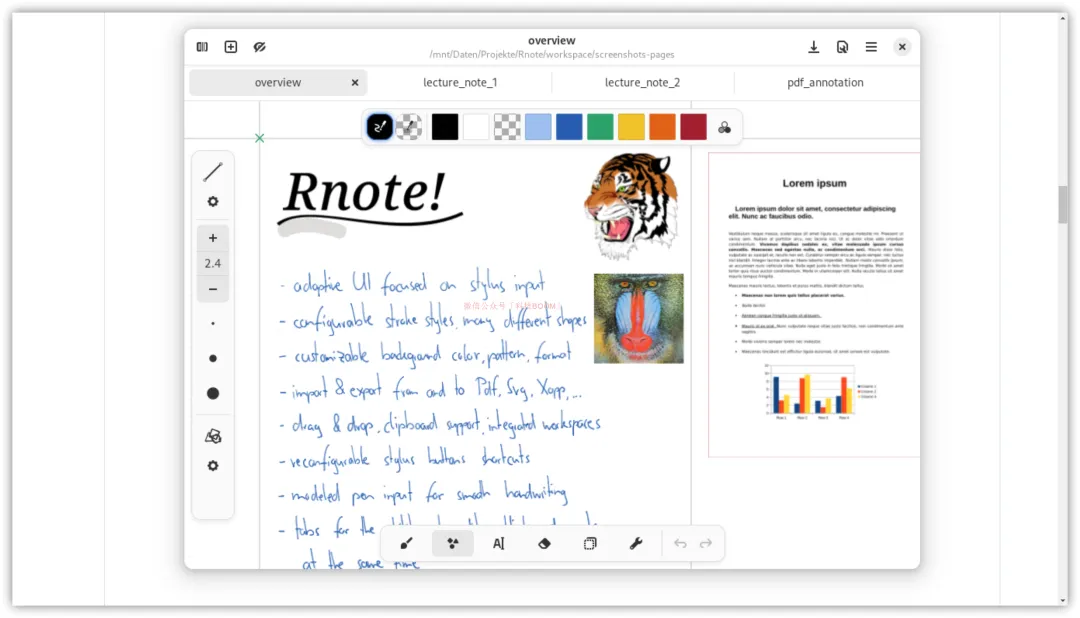Image resolution: width=1080 pixels, height=618 pixels.
Task: Select the fill color toggle
Action: point(409,127)
